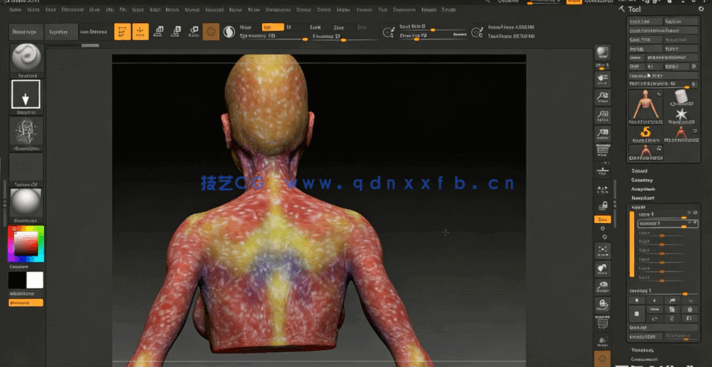Click the AAHalf magnifier icon
Screen dimensions: 712x367
[603, 134]
